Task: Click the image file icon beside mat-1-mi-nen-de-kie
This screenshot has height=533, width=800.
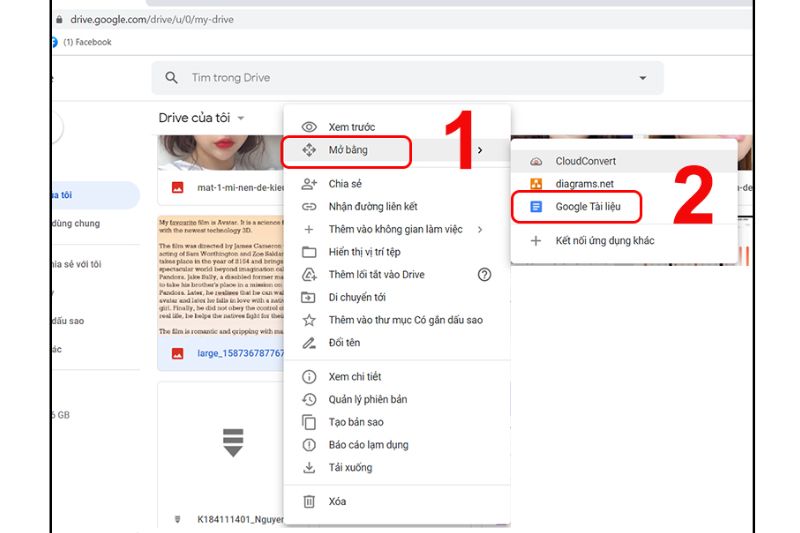Action: [x=178, y=188]
